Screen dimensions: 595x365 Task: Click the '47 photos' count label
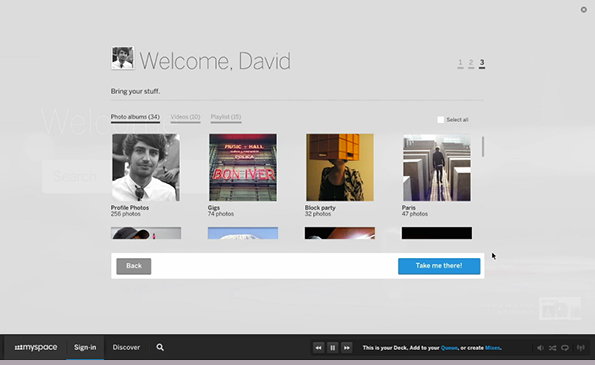pyautogui.click(x=415, y=214)
